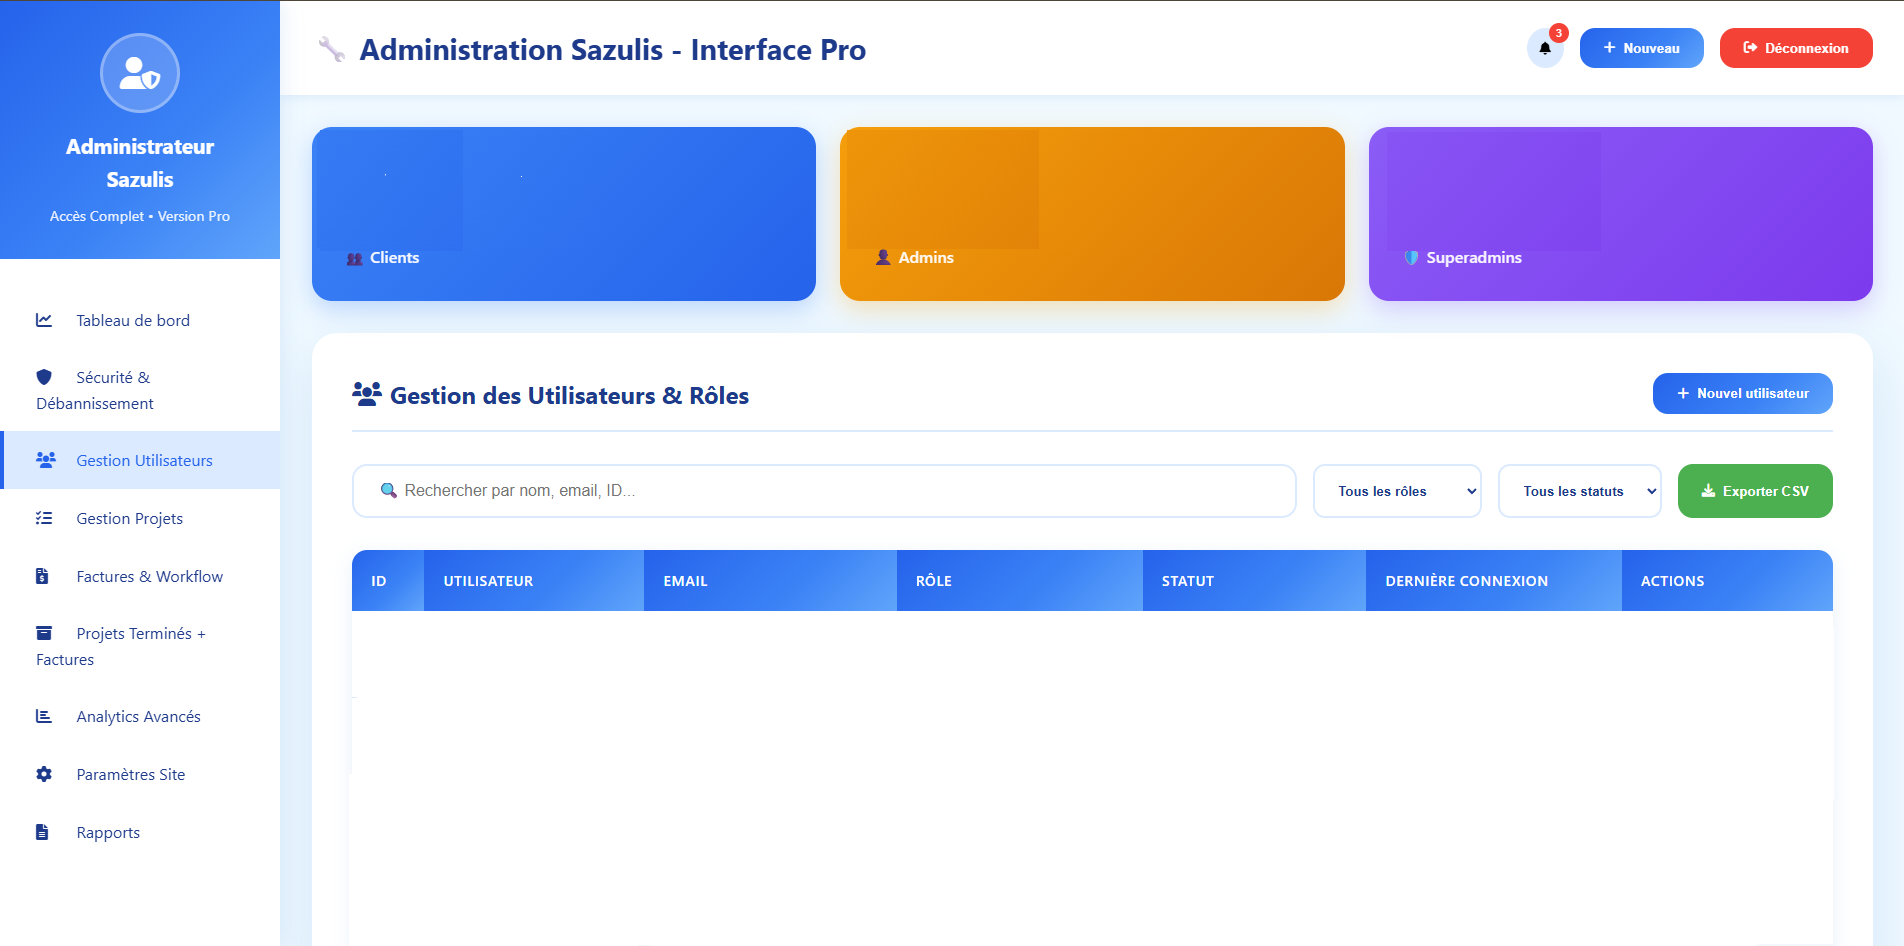The width and height of the screenshot is (1904, 946).
Task: Open Gestion Utilisateurs in the sidebar
Action: coord(143,460)
